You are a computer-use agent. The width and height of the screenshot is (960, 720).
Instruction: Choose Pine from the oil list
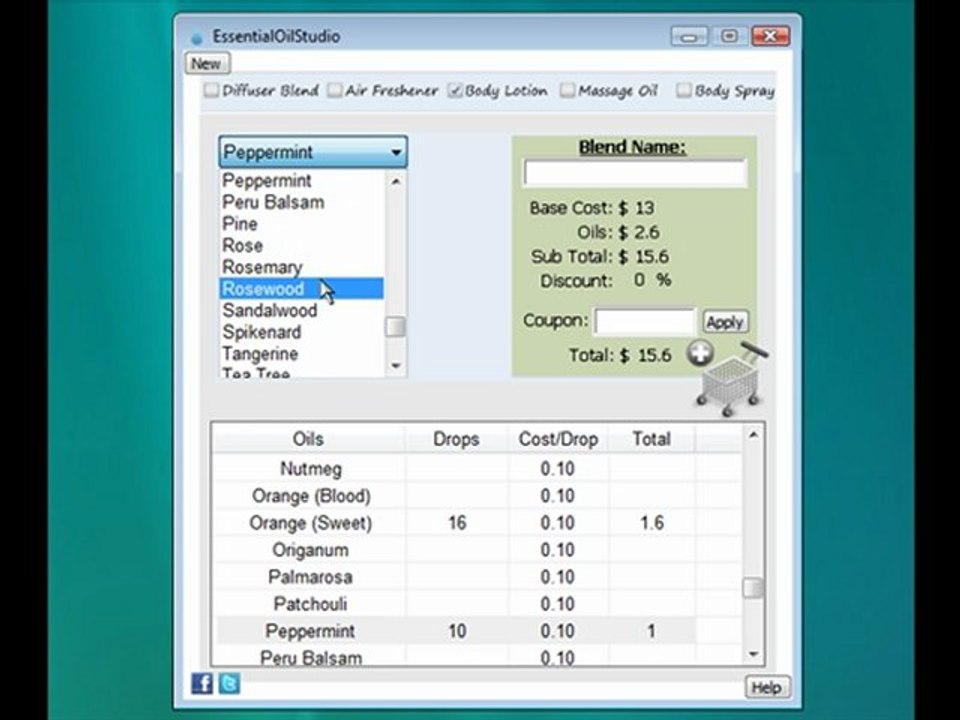click(x=302, y=224)
